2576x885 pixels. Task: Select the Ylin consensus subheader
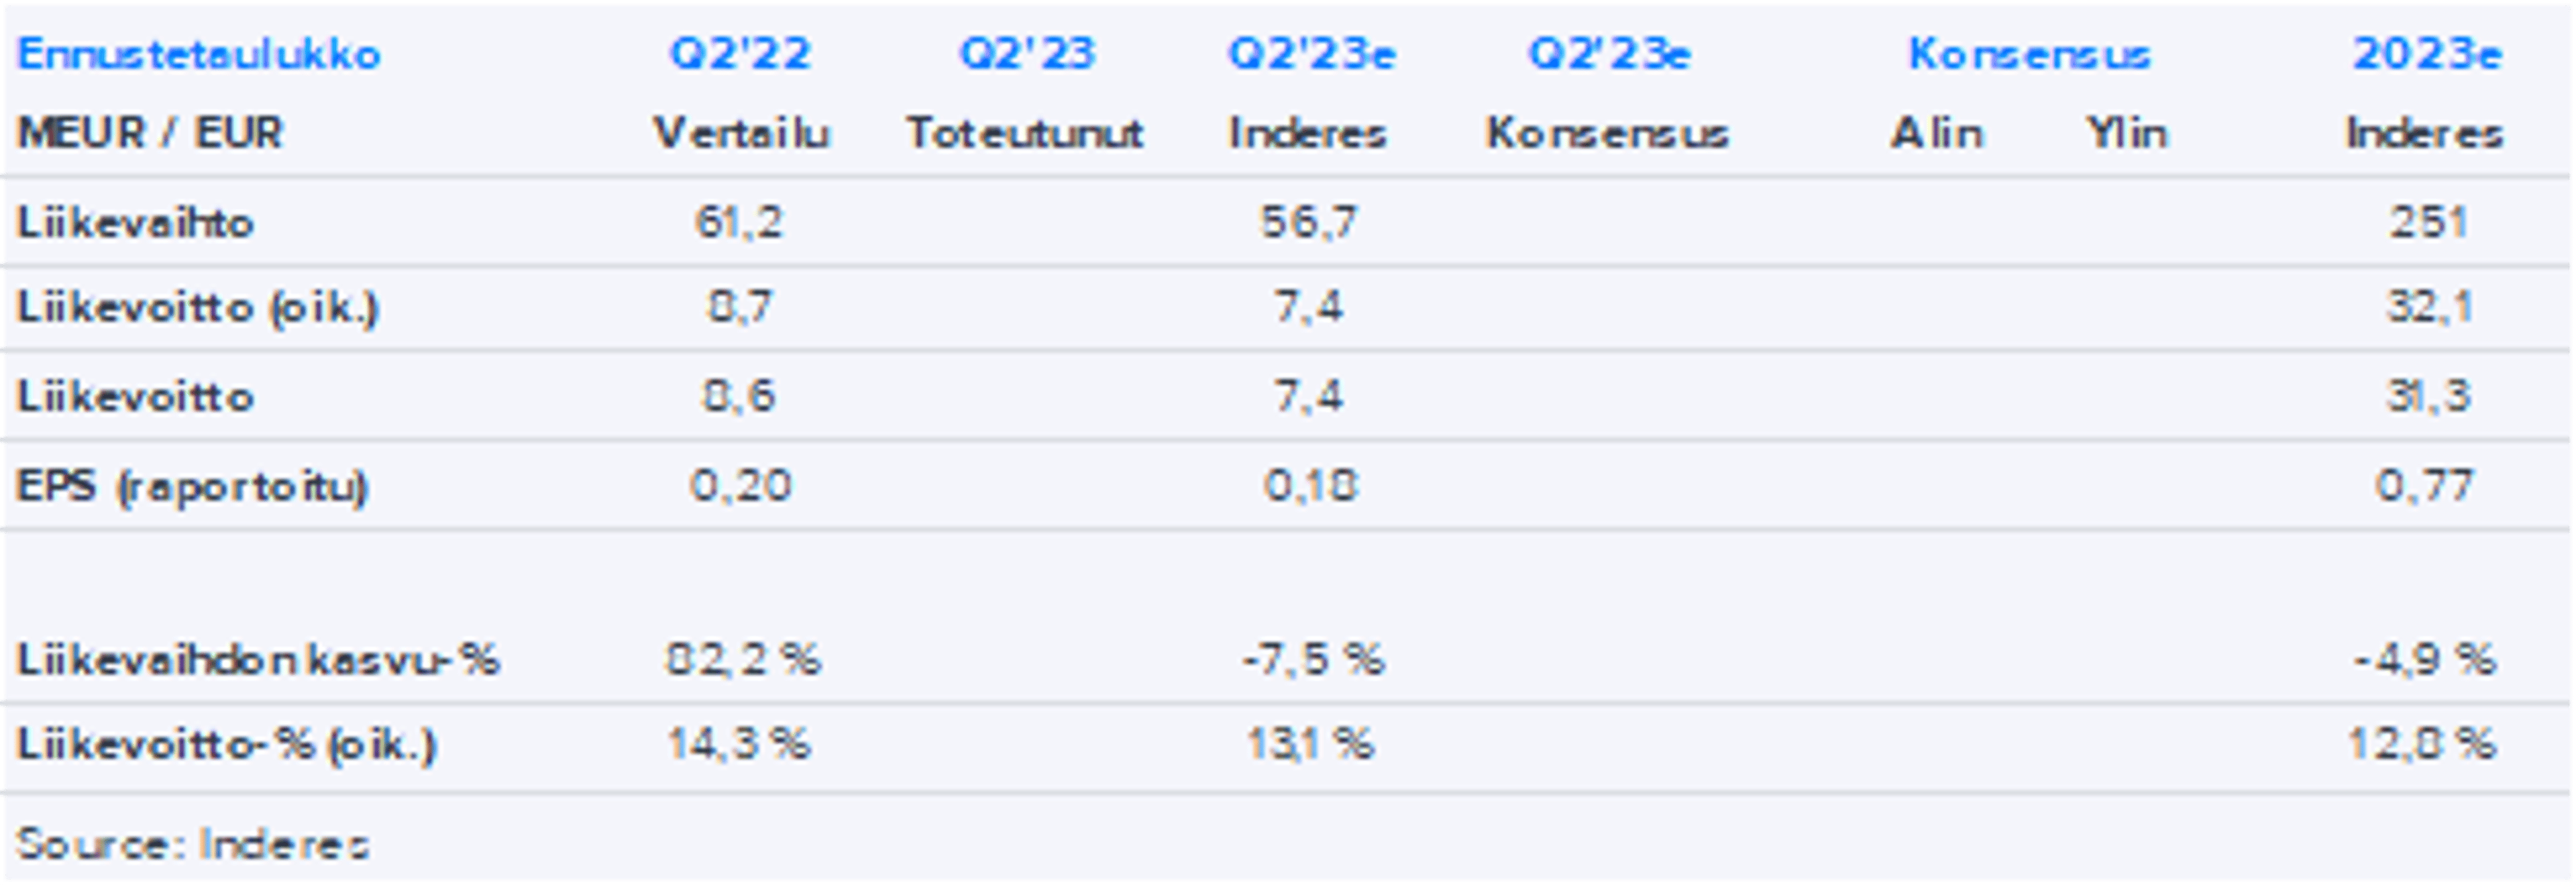(2126, 133)
